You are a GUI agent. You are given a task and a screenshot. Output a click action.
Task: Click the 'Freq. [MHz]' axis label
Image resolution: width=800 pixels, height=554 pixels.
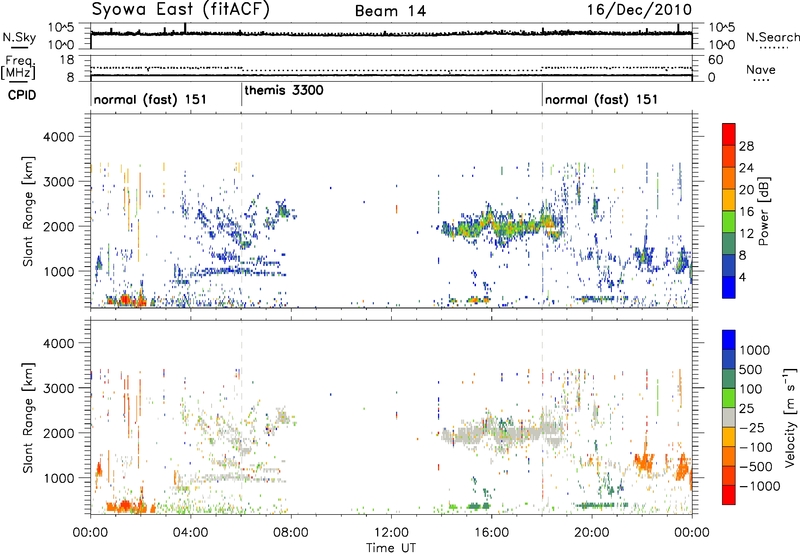(x=18, y=67)
